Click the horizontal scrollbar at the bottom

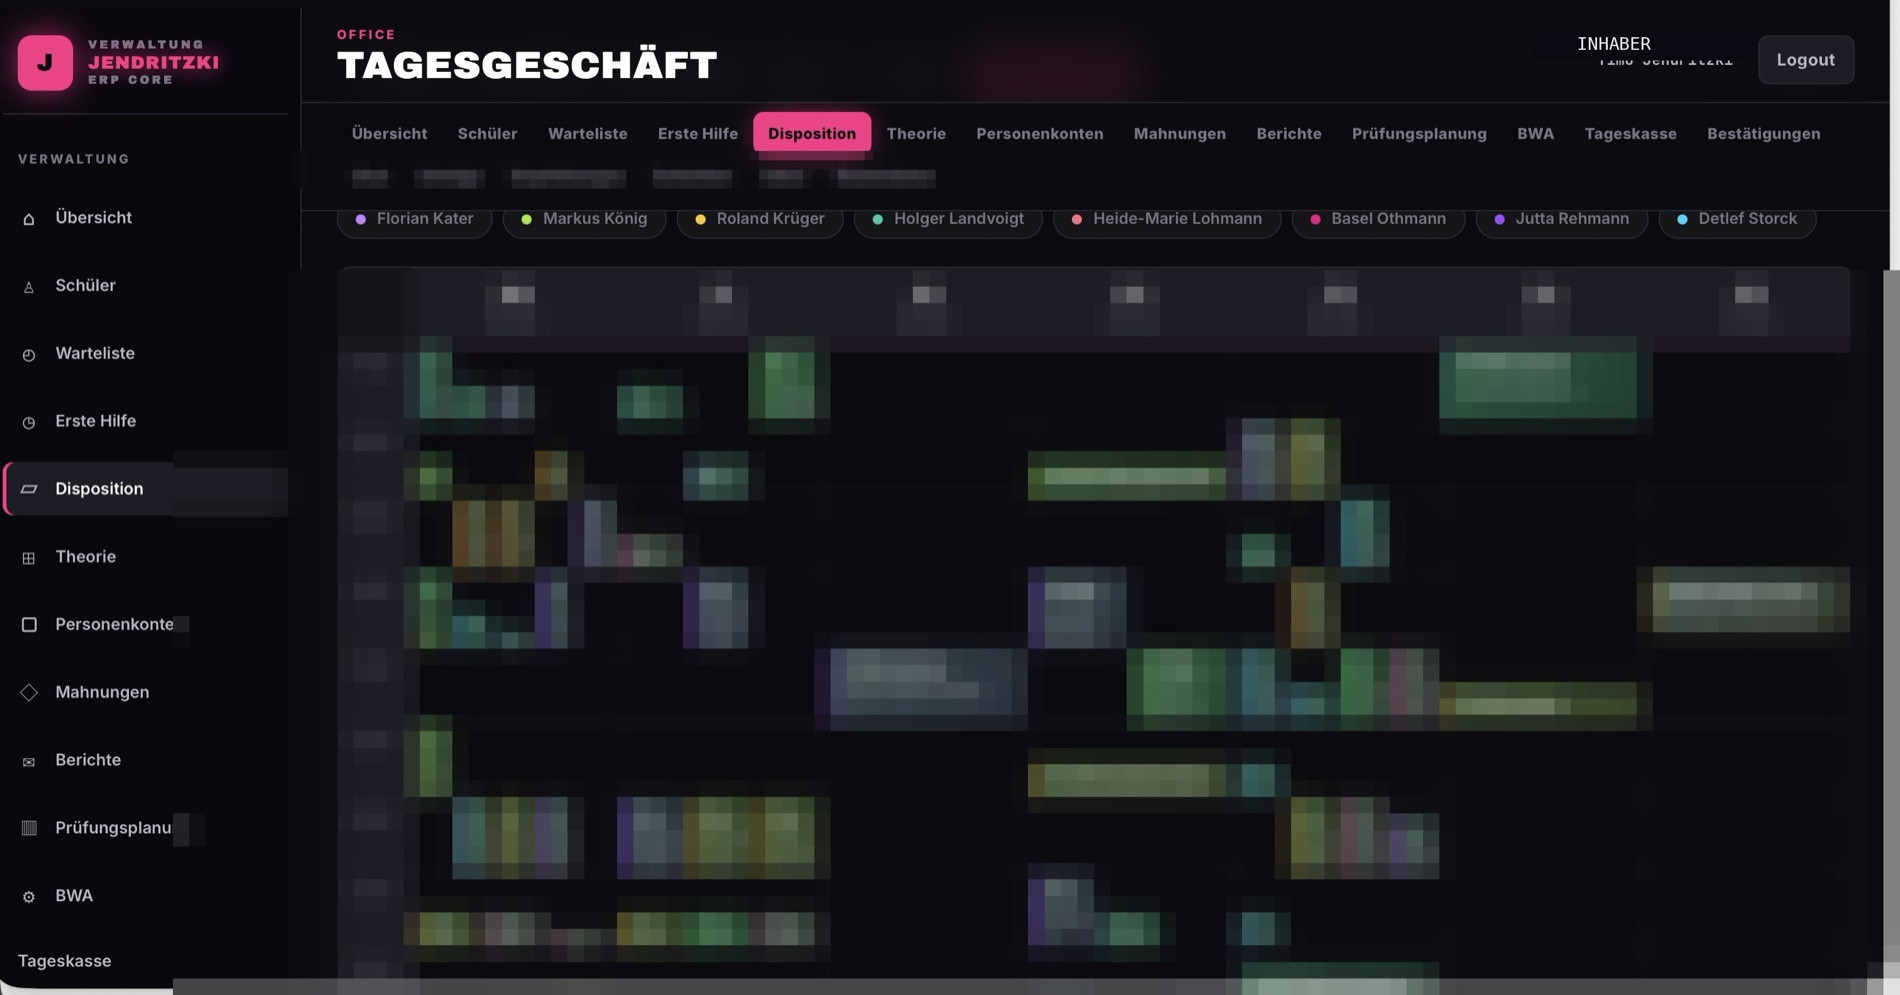1020,987
